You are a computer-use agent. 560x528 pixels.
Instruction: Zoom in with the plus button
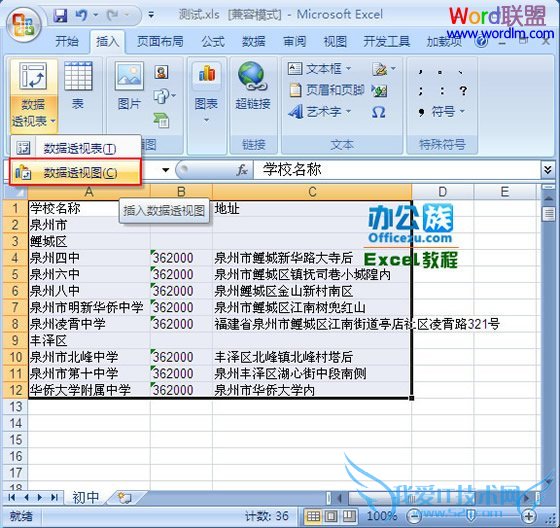(x=529, y=516)
